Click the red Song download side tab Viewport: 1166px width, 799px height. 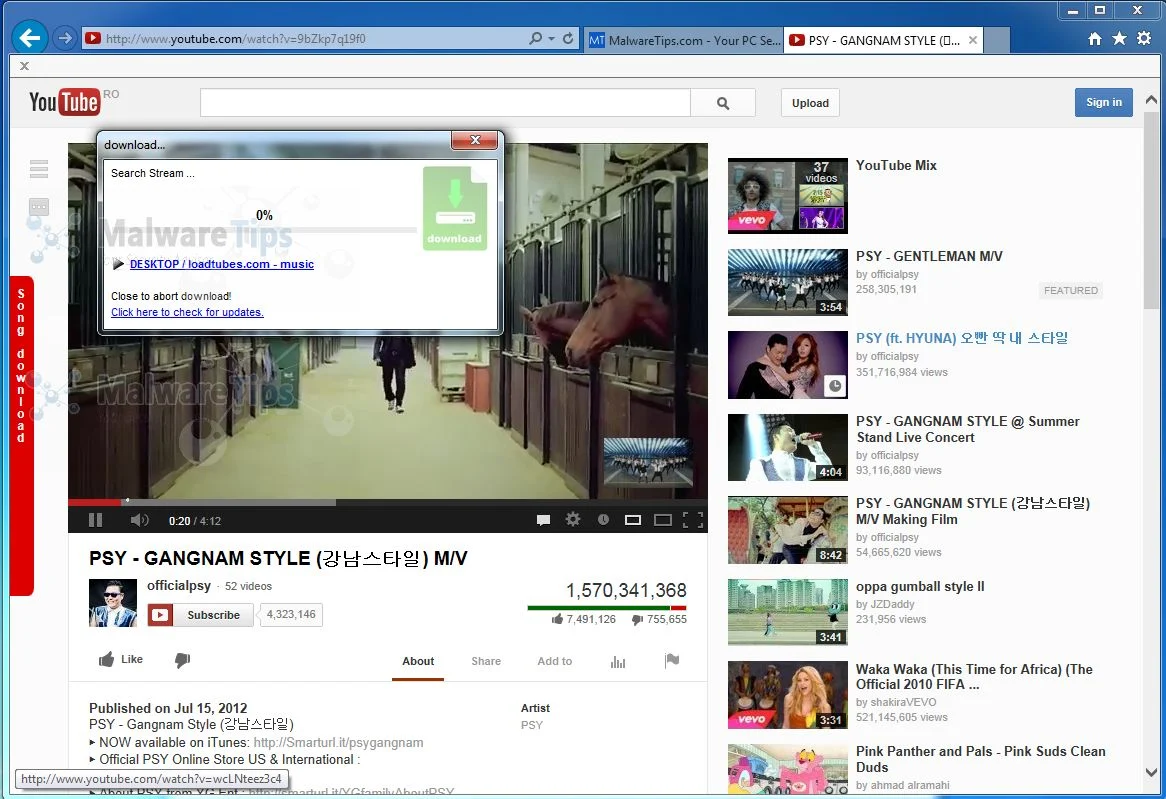[22, 436]
